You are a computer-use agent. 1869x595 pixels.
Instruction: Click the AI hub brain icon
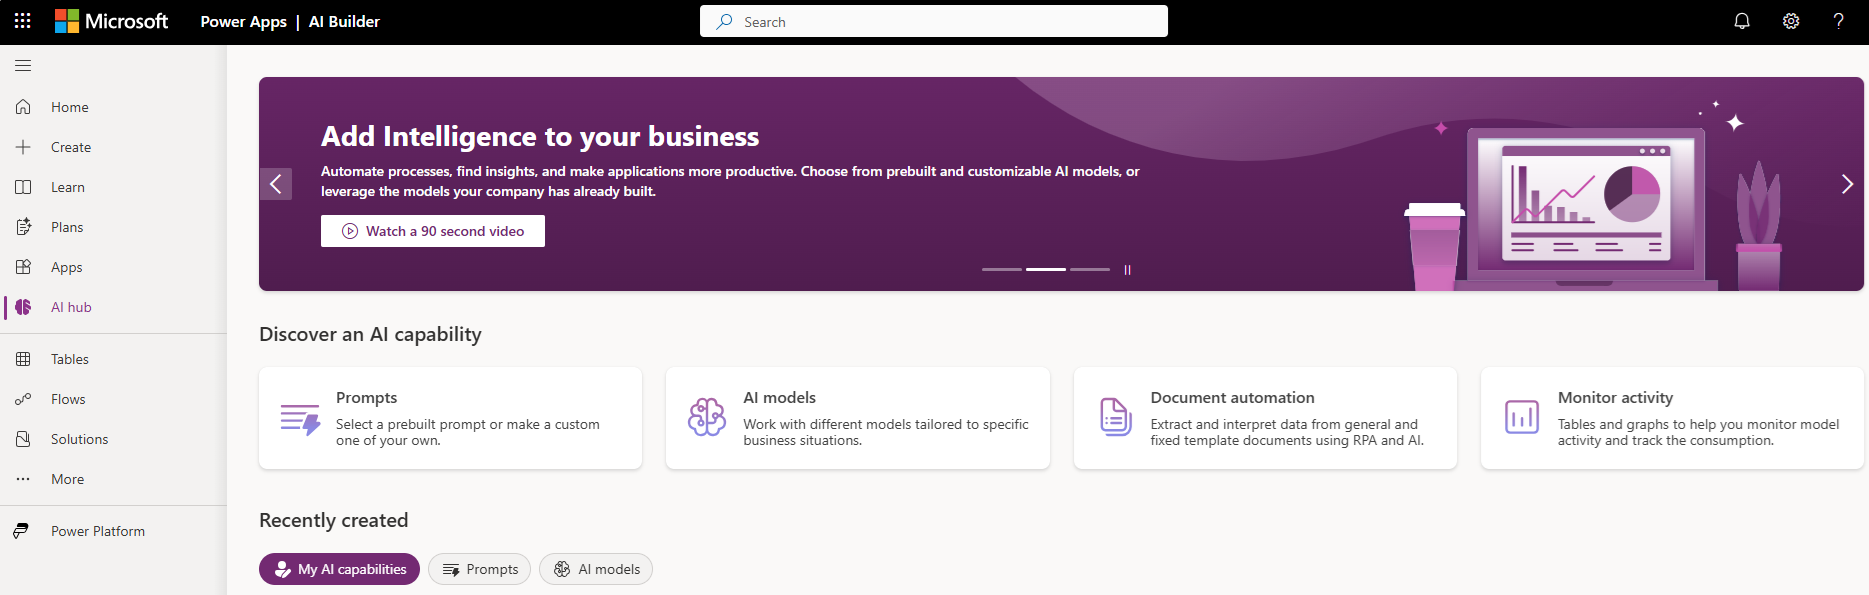(23, 307)
